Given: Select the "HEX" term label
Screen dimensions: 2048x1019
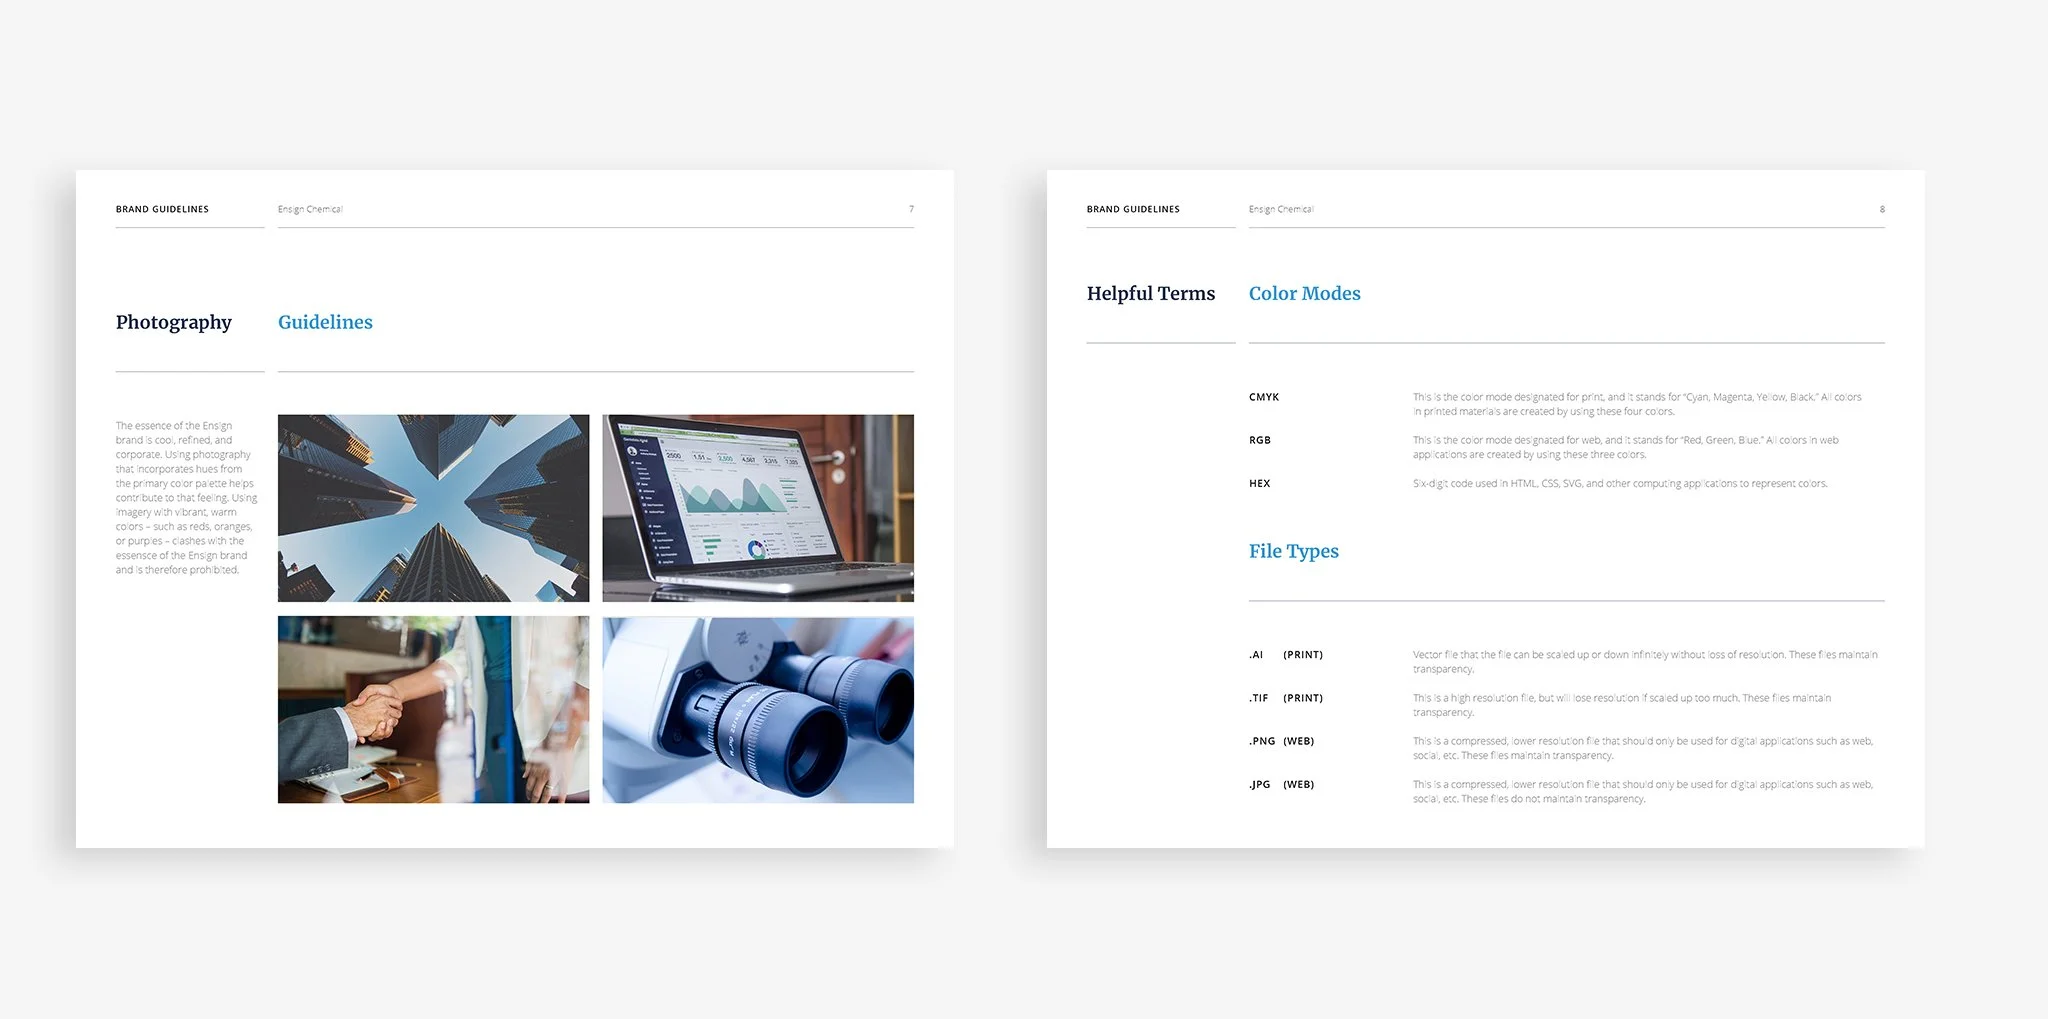Looking at the screenshot, I should (x=1260, y=483).
